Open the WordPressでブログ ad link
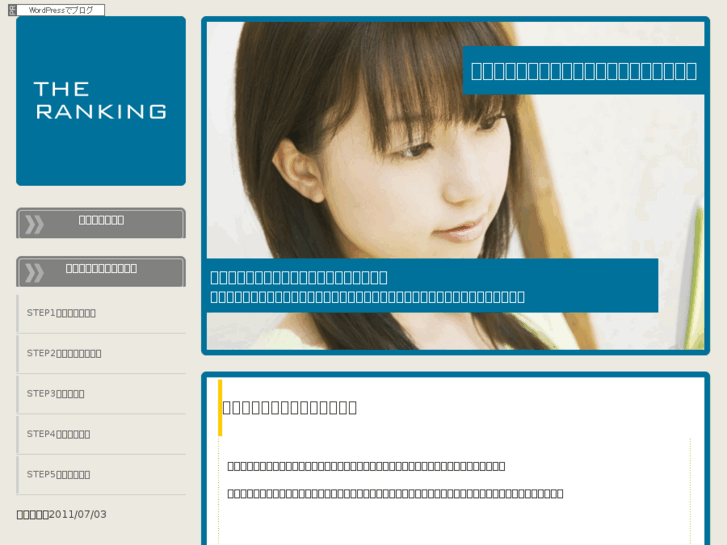This screenshot has height=545, width=727. [61, 10]
